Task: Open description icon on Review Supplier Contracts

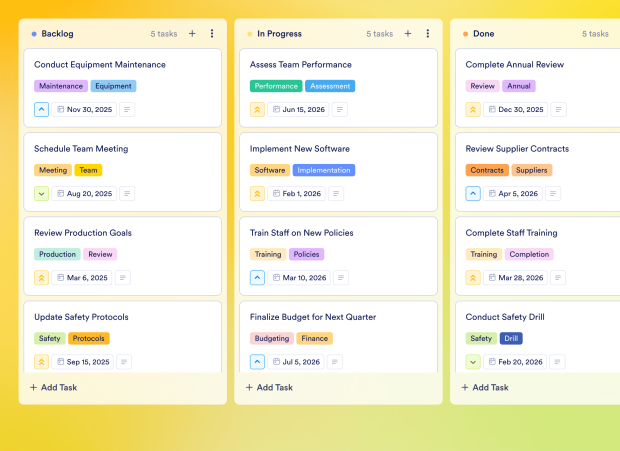Action: click(x=553, y=194)
